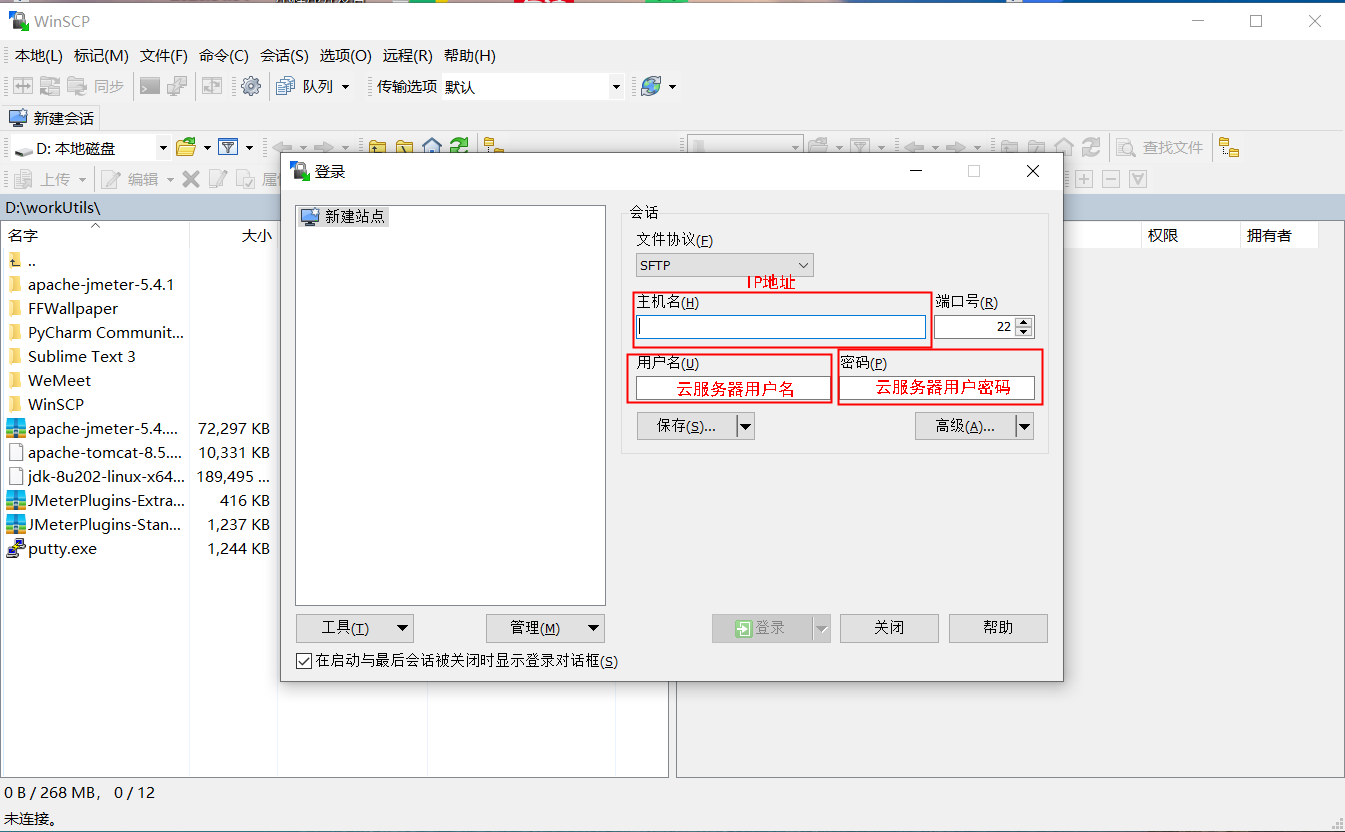Click the globe refresh icon in top toolbar
Screen dimensions: 1345x832
tap(651, 87)
